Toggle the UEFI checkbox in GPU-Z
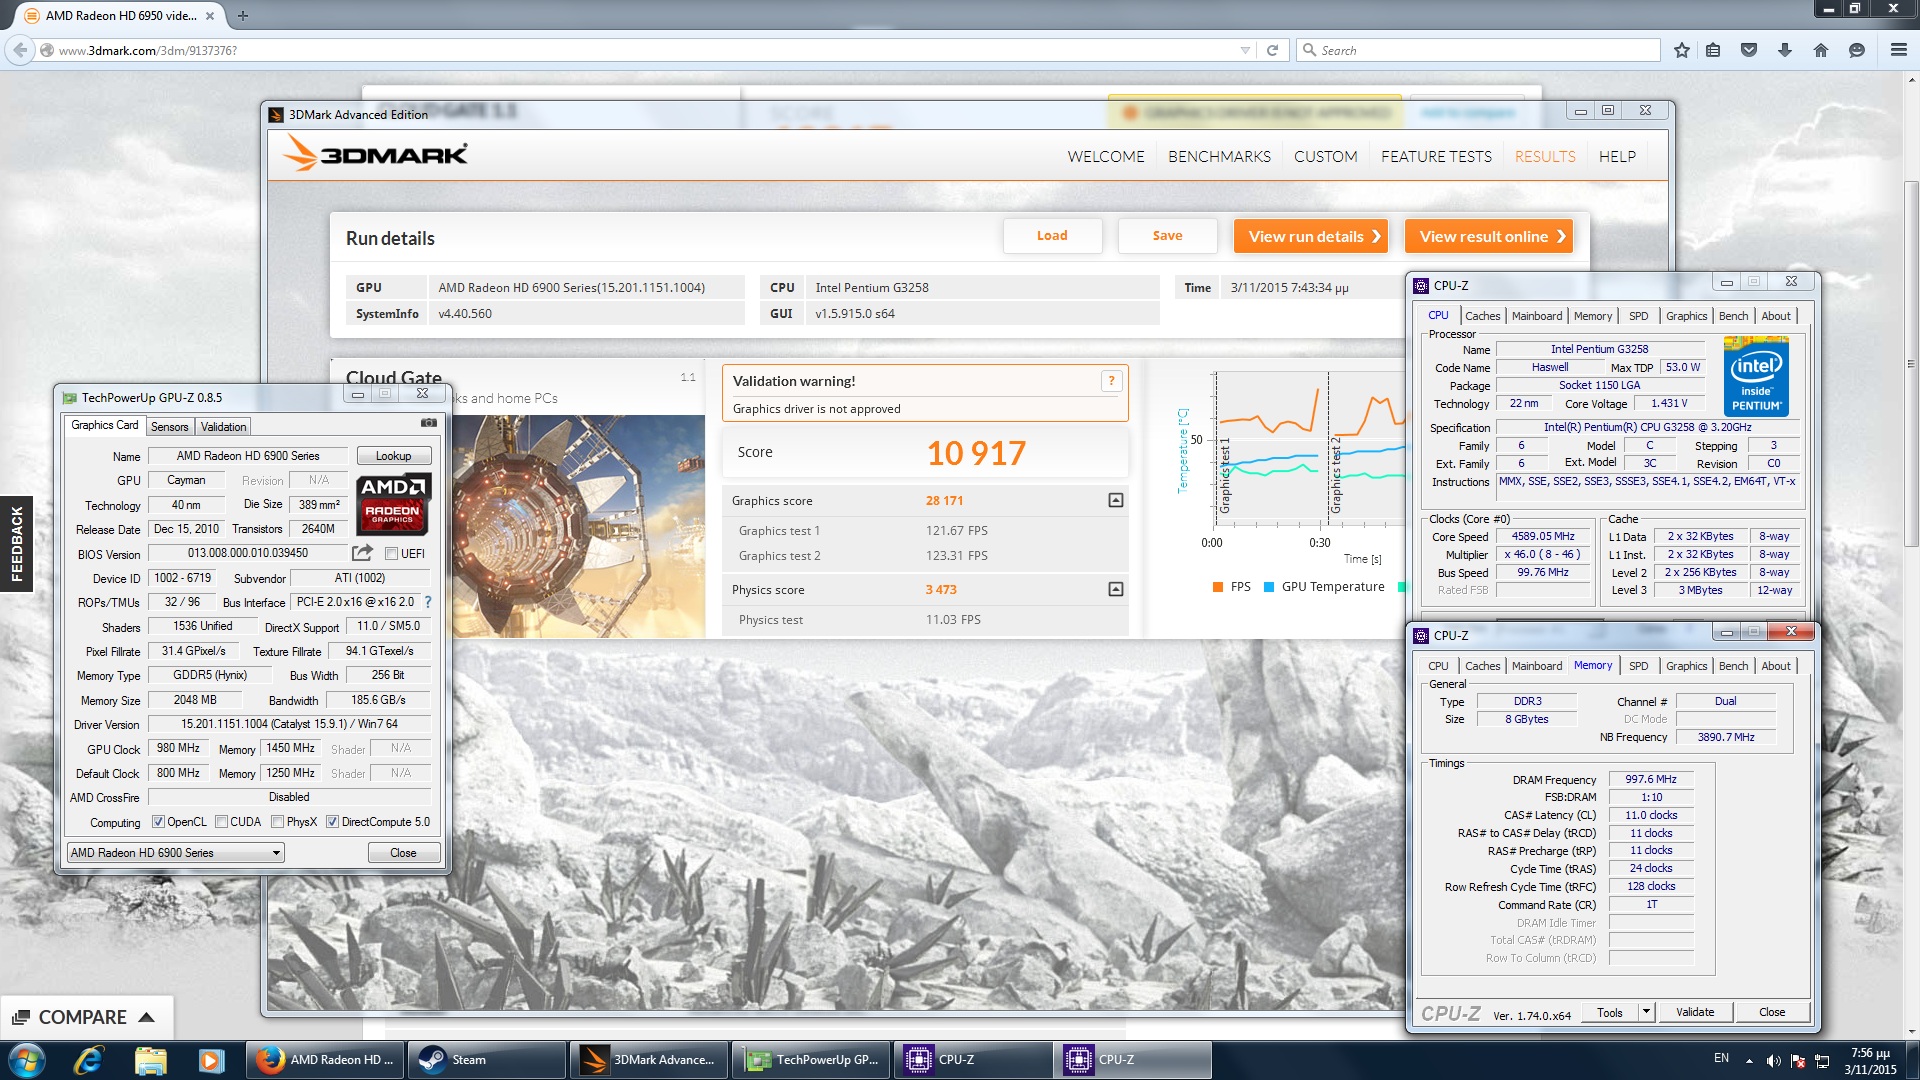The height and width of the screenshot is (1080, 1920). (391, 554)
